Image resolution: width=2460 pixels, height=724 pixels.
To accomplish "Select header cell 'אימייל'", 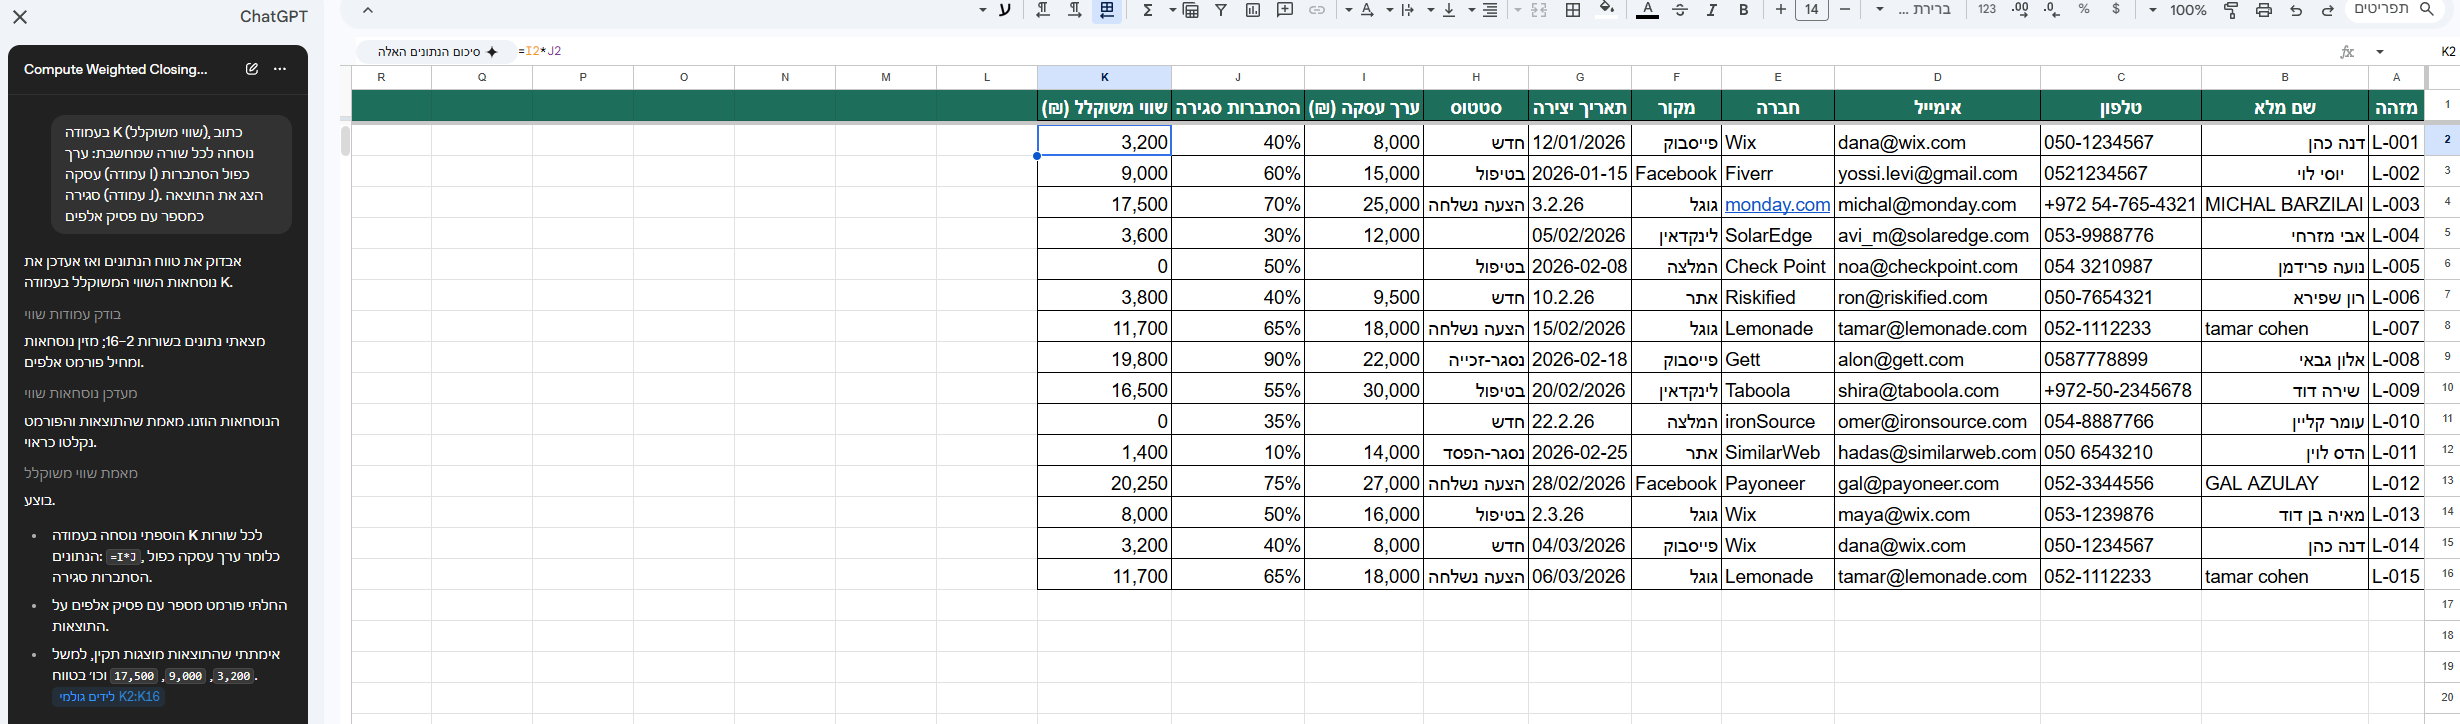I will pyautogui.click(x=1937, y=107).
